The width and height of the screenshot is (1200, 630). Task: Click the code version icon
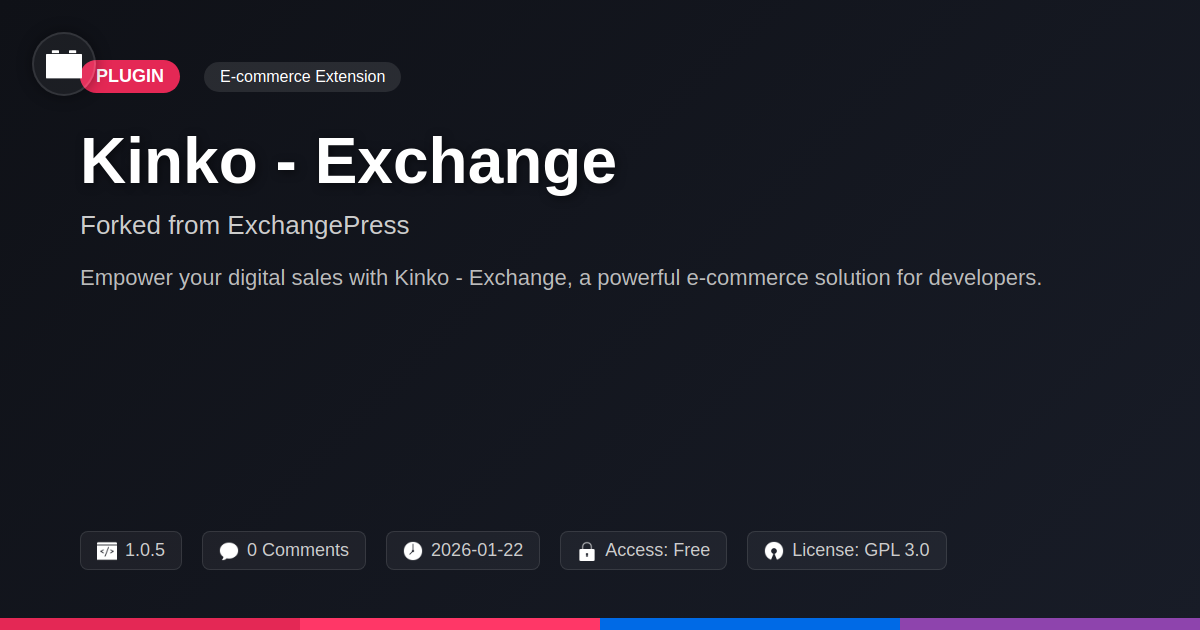click(x=107, y=551)
